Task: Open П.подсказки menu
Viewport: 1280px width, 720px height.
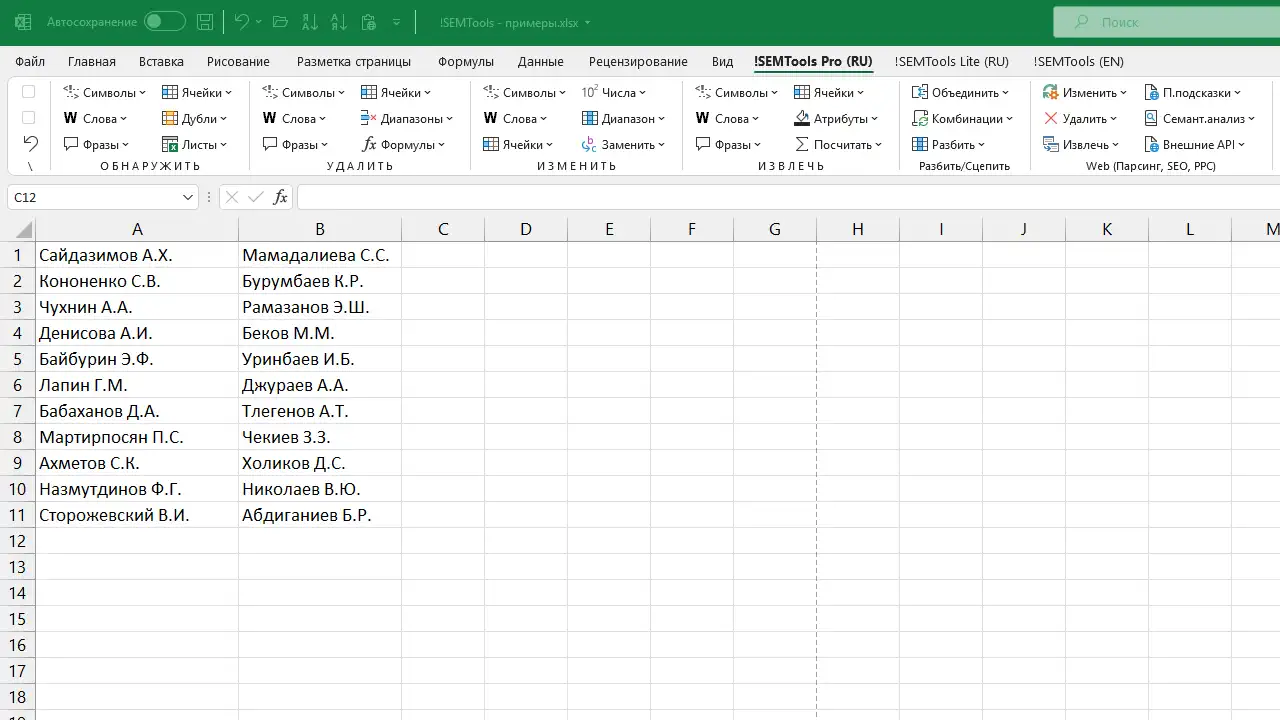Action: (x=1193, y=92)
